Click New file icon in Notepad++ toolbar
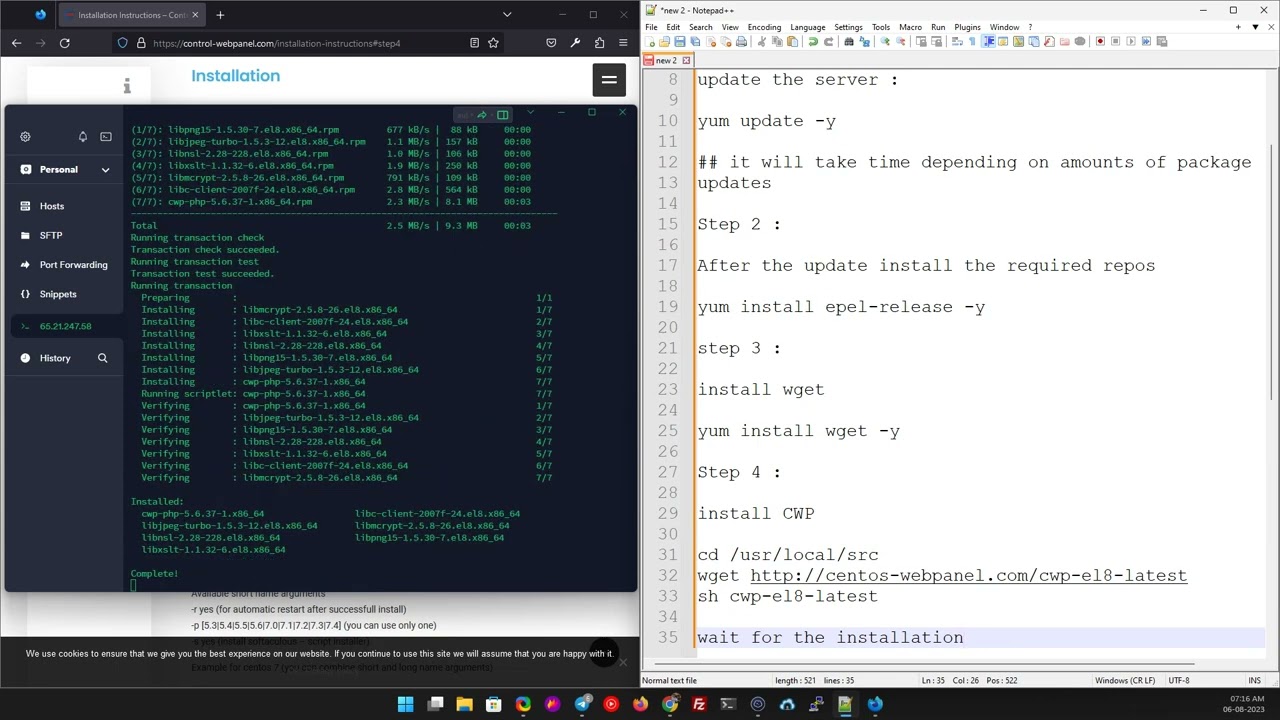1280x720 pixels. 650,41
